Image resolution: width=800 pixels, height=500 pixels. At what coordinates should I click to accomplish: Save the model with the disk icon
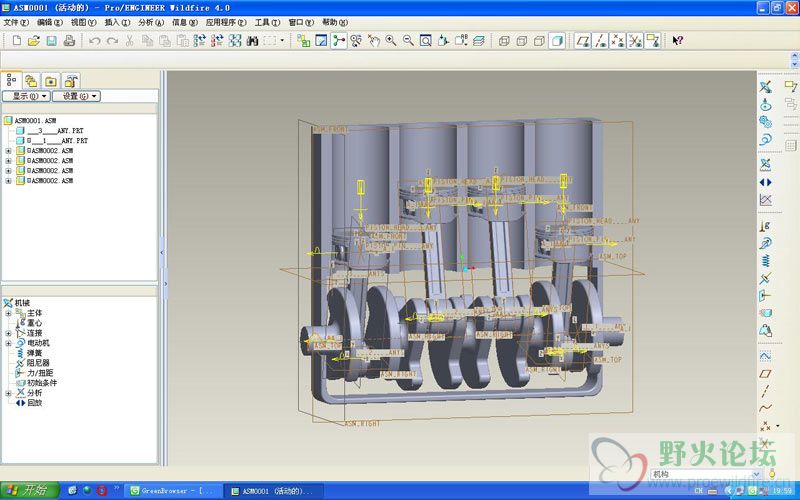[x=51, y=40]
